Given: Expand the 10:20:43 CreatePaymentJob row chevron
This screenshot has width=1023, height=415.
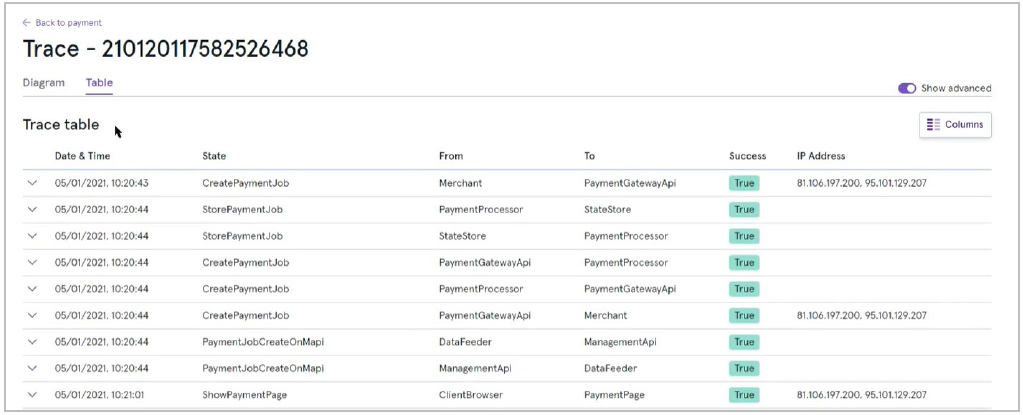Looking at the screenshot, I should [x=32, y=183].
